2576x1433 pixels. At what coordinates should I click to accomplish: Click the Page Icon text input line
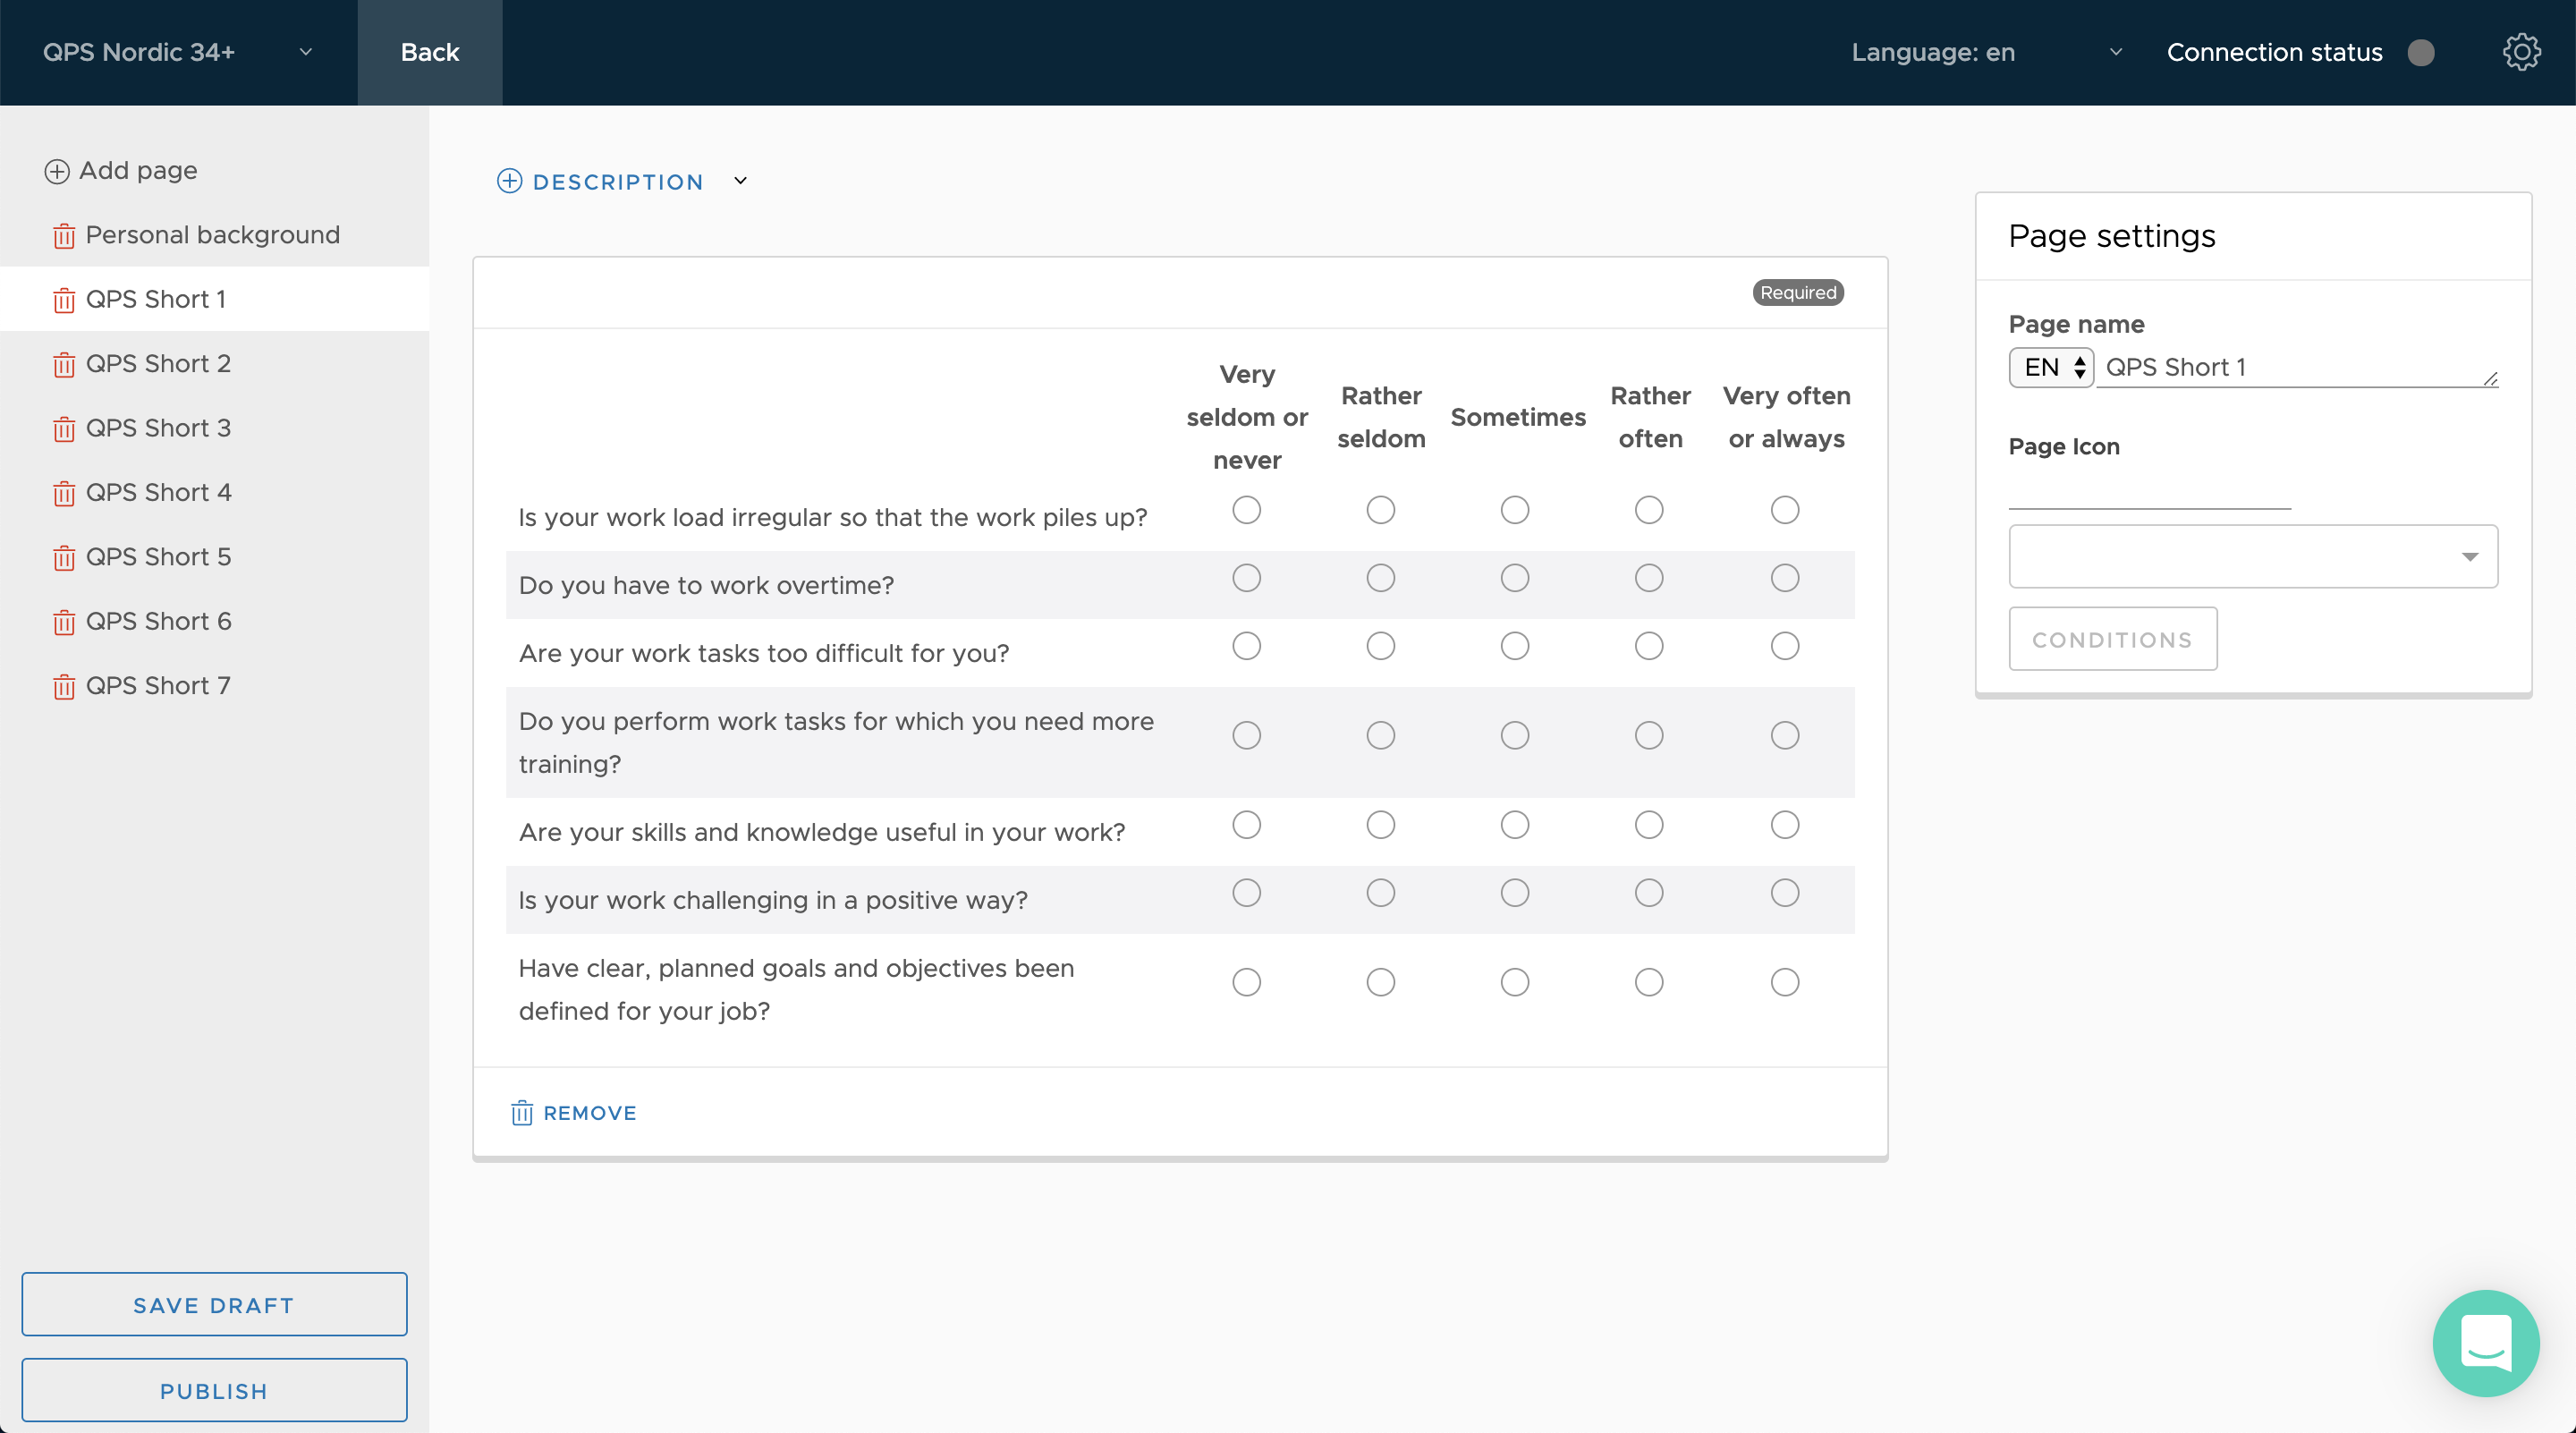click(x=2150, y=492)
